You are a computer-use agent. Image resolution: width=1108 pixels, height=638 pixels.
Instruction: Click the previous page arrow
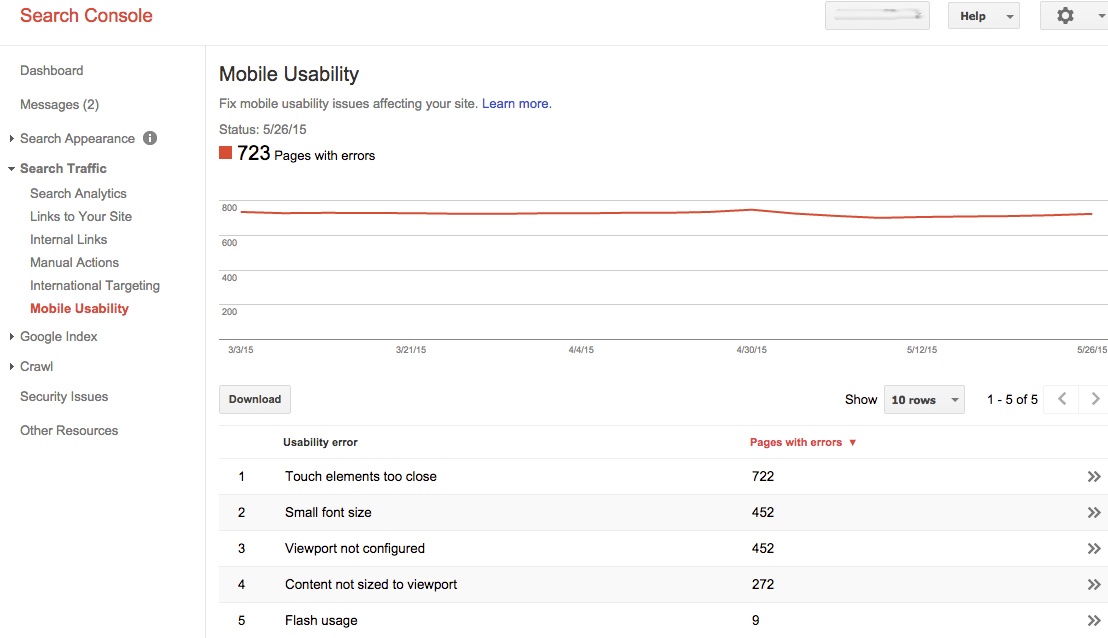pos(1061,398)
